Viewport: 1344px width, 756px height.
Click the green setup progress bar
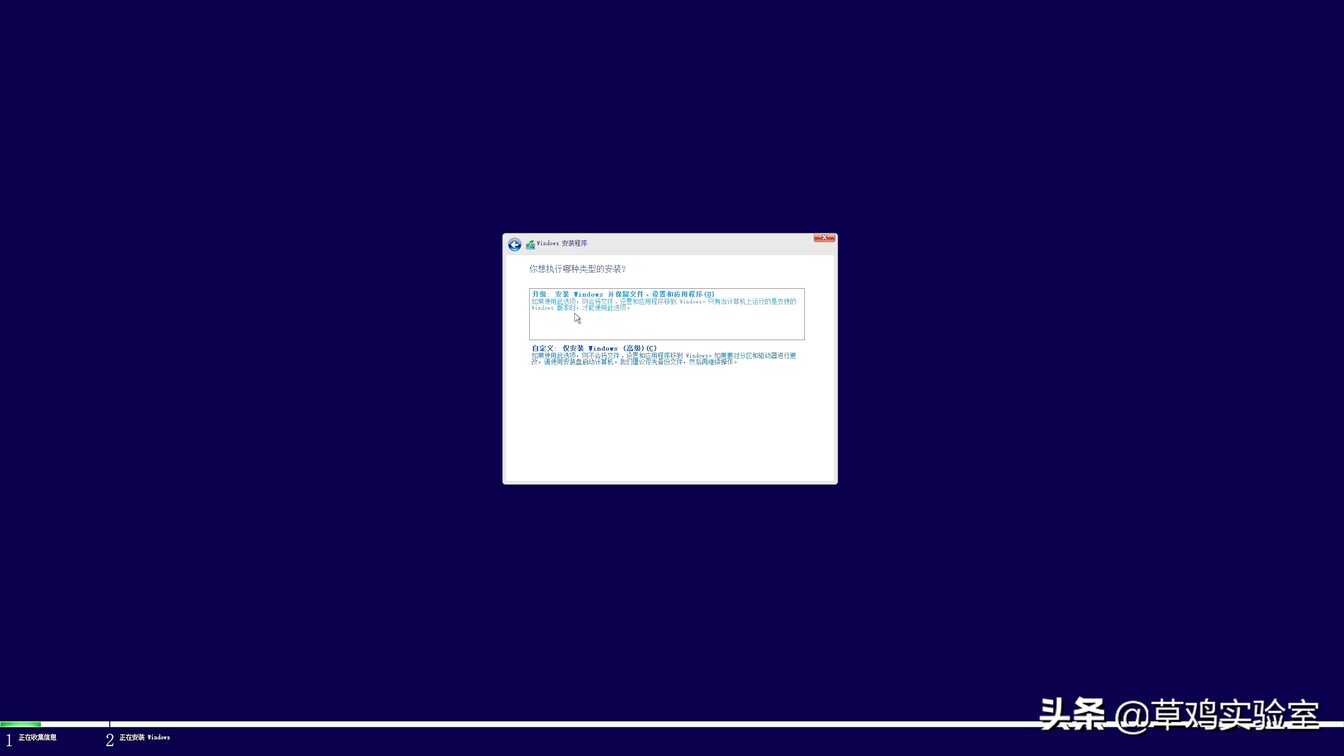(21, 724)
